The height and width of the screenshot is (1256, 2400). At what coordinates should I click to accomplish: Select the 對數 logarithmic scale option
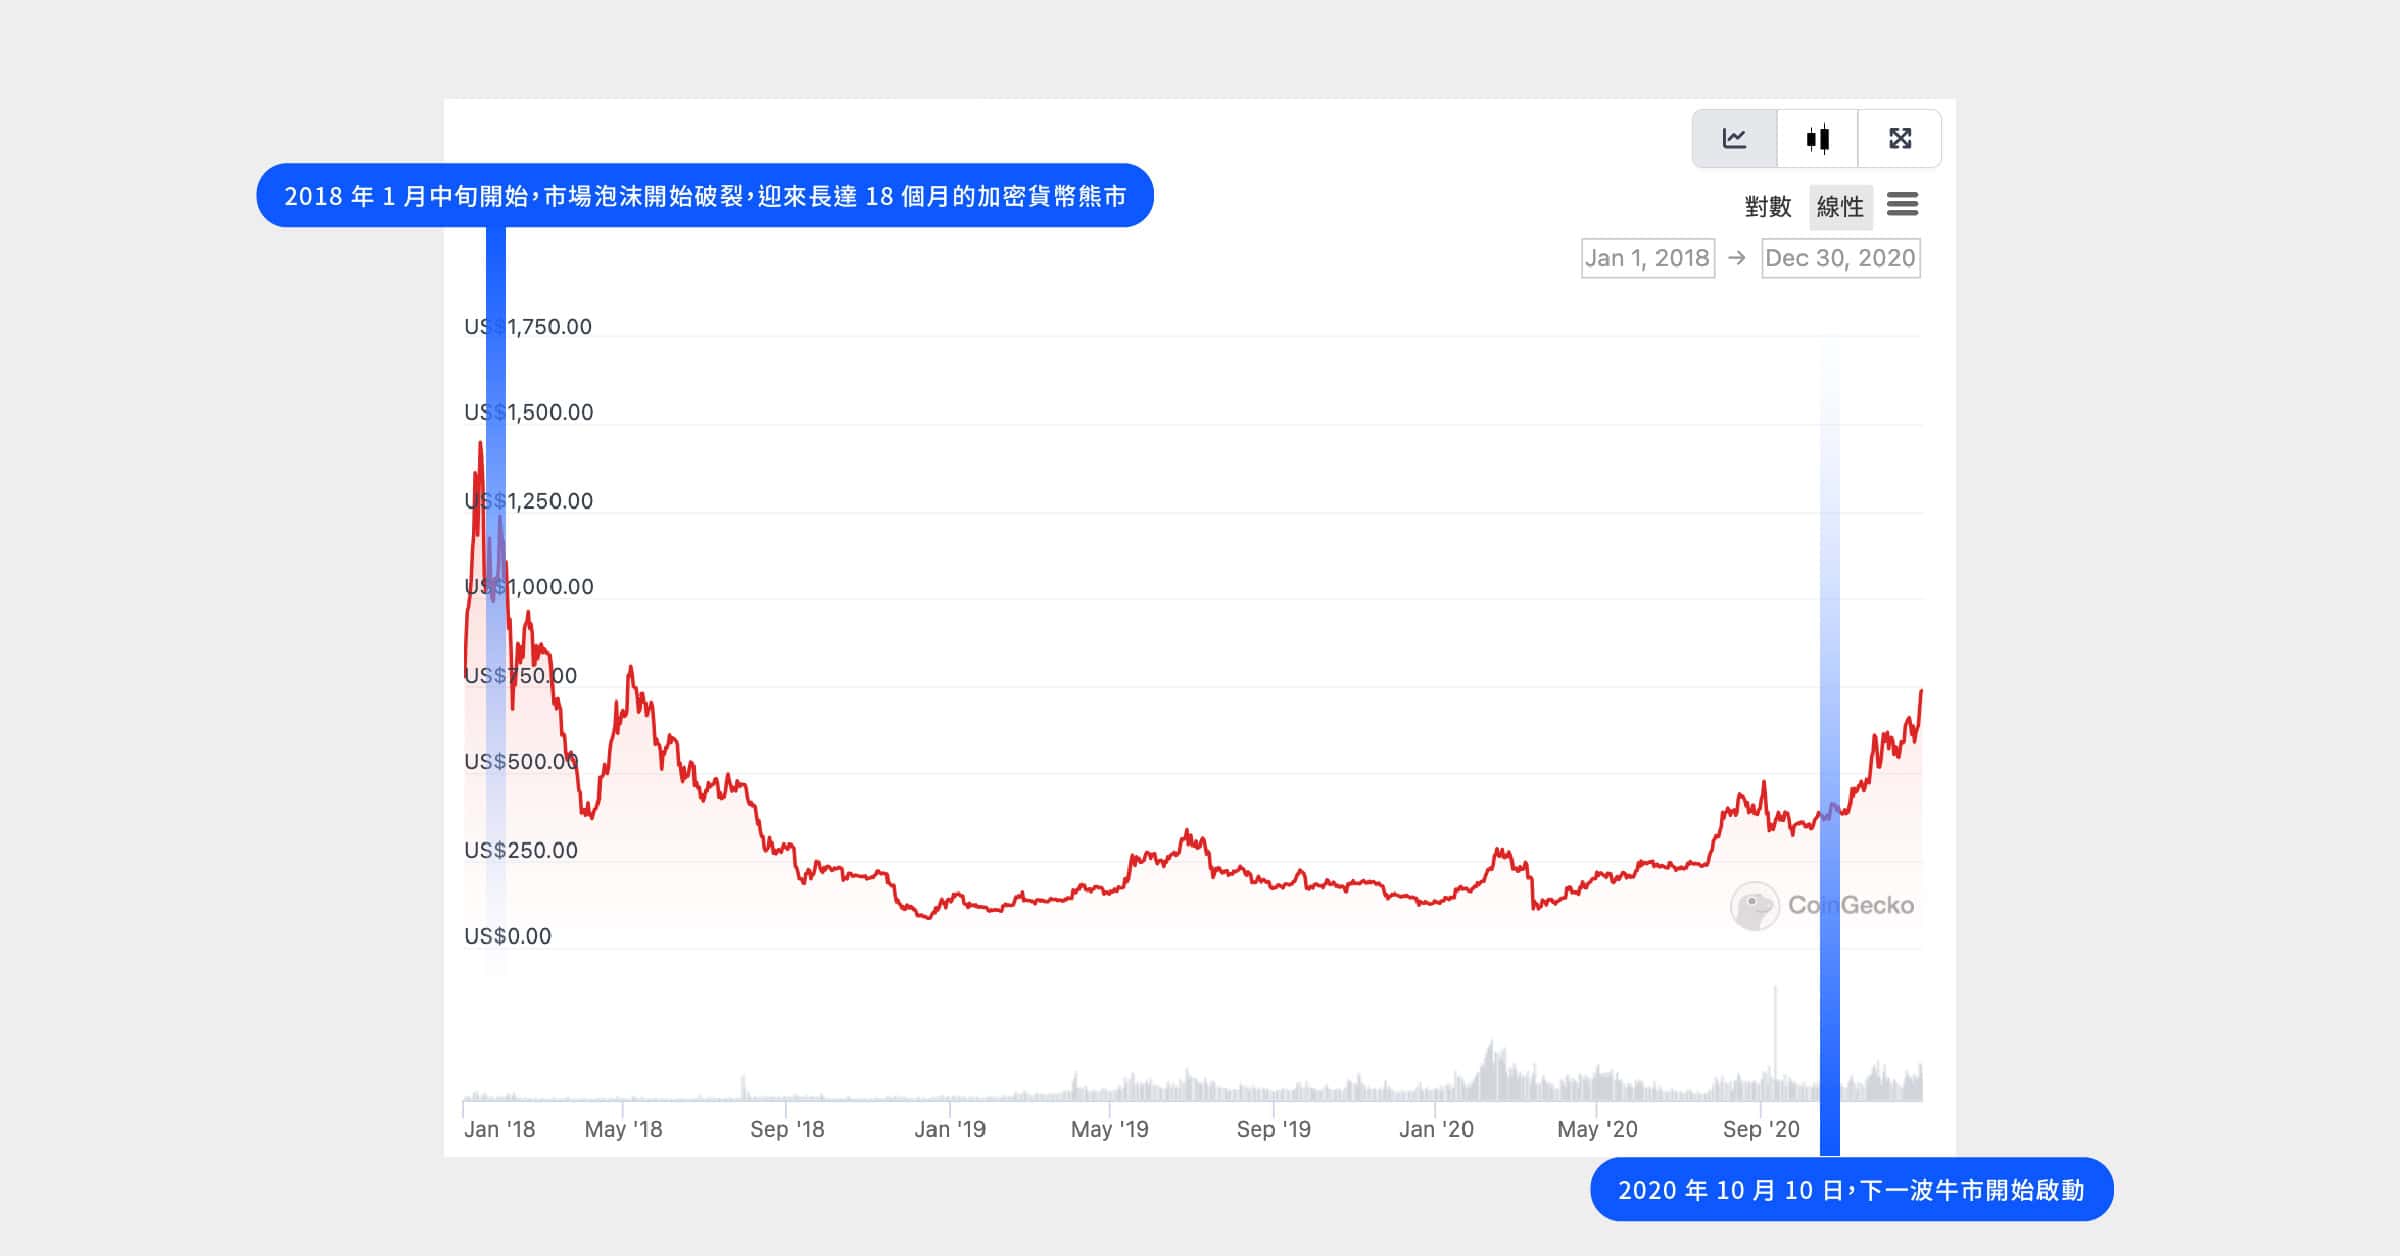pyautogui.click(x=1767, y=207)
